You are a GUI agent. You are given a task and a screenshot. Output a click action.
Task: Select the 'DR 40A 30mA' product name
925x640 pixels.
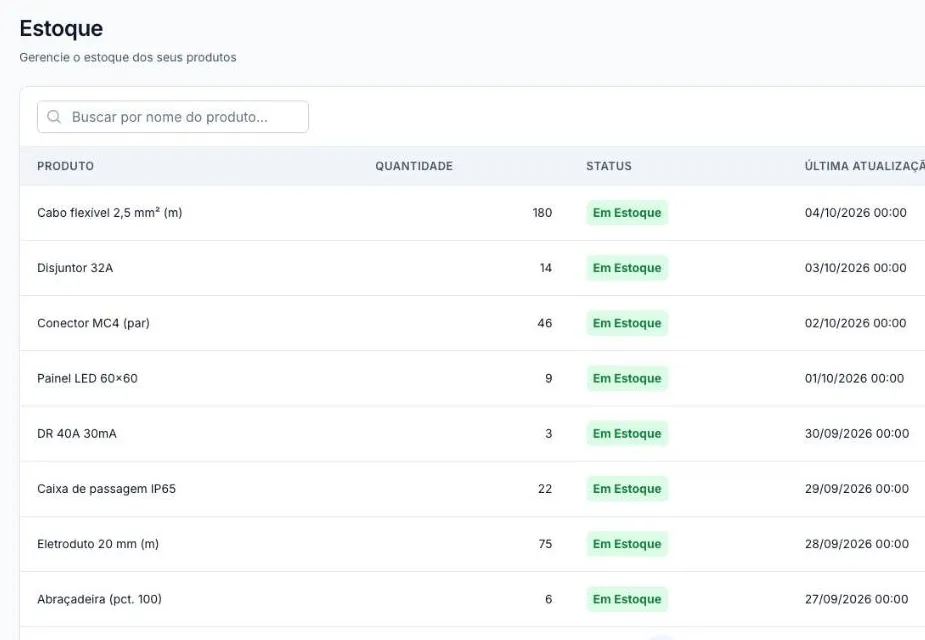(77, 434)
